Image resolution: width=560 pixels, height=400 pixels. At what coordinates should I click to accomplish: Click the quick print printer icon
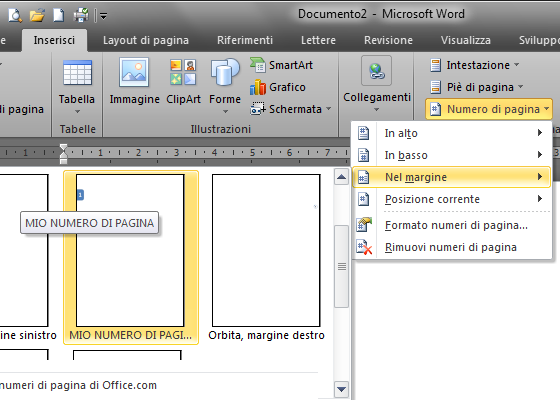pyautogui.click(x=81, y=15)
